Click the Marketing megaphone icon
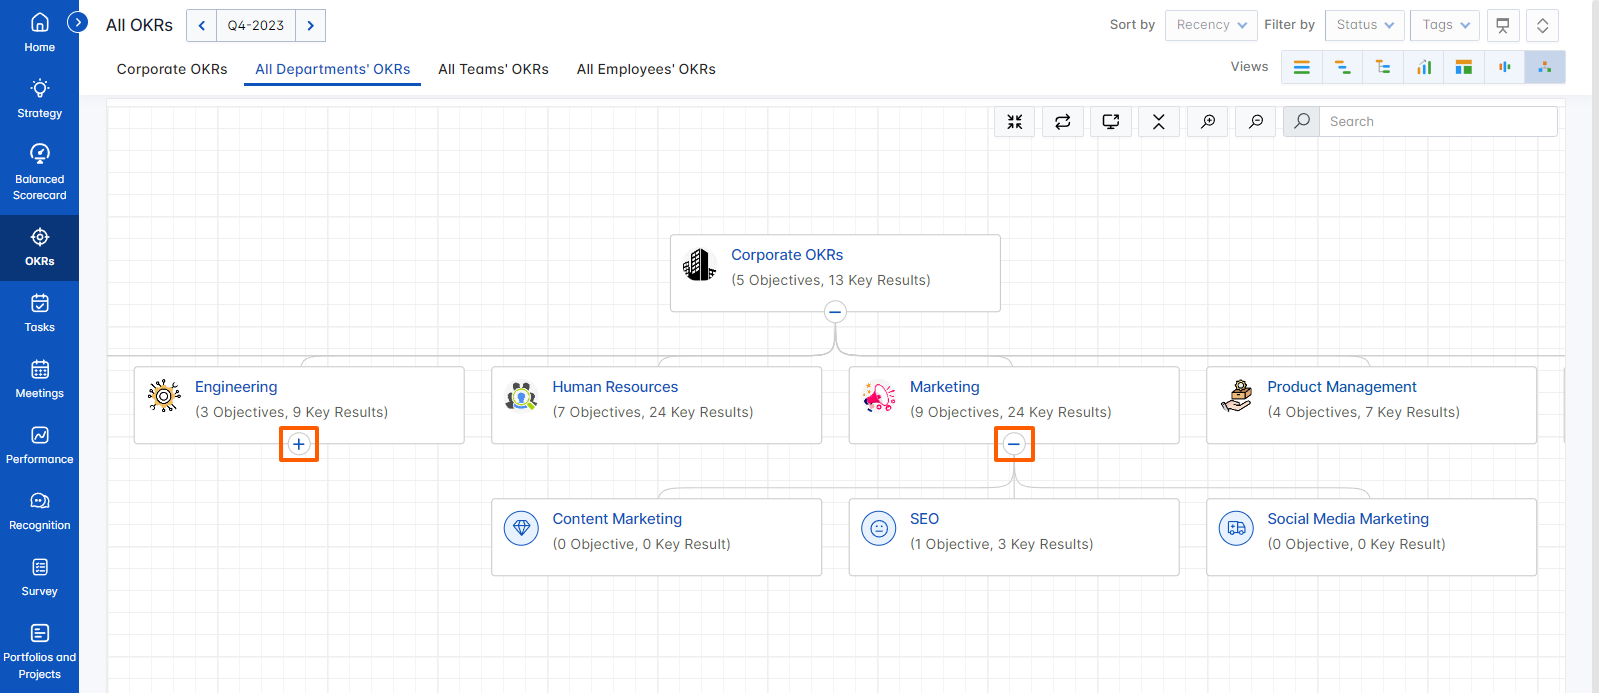 pos(879,397)
